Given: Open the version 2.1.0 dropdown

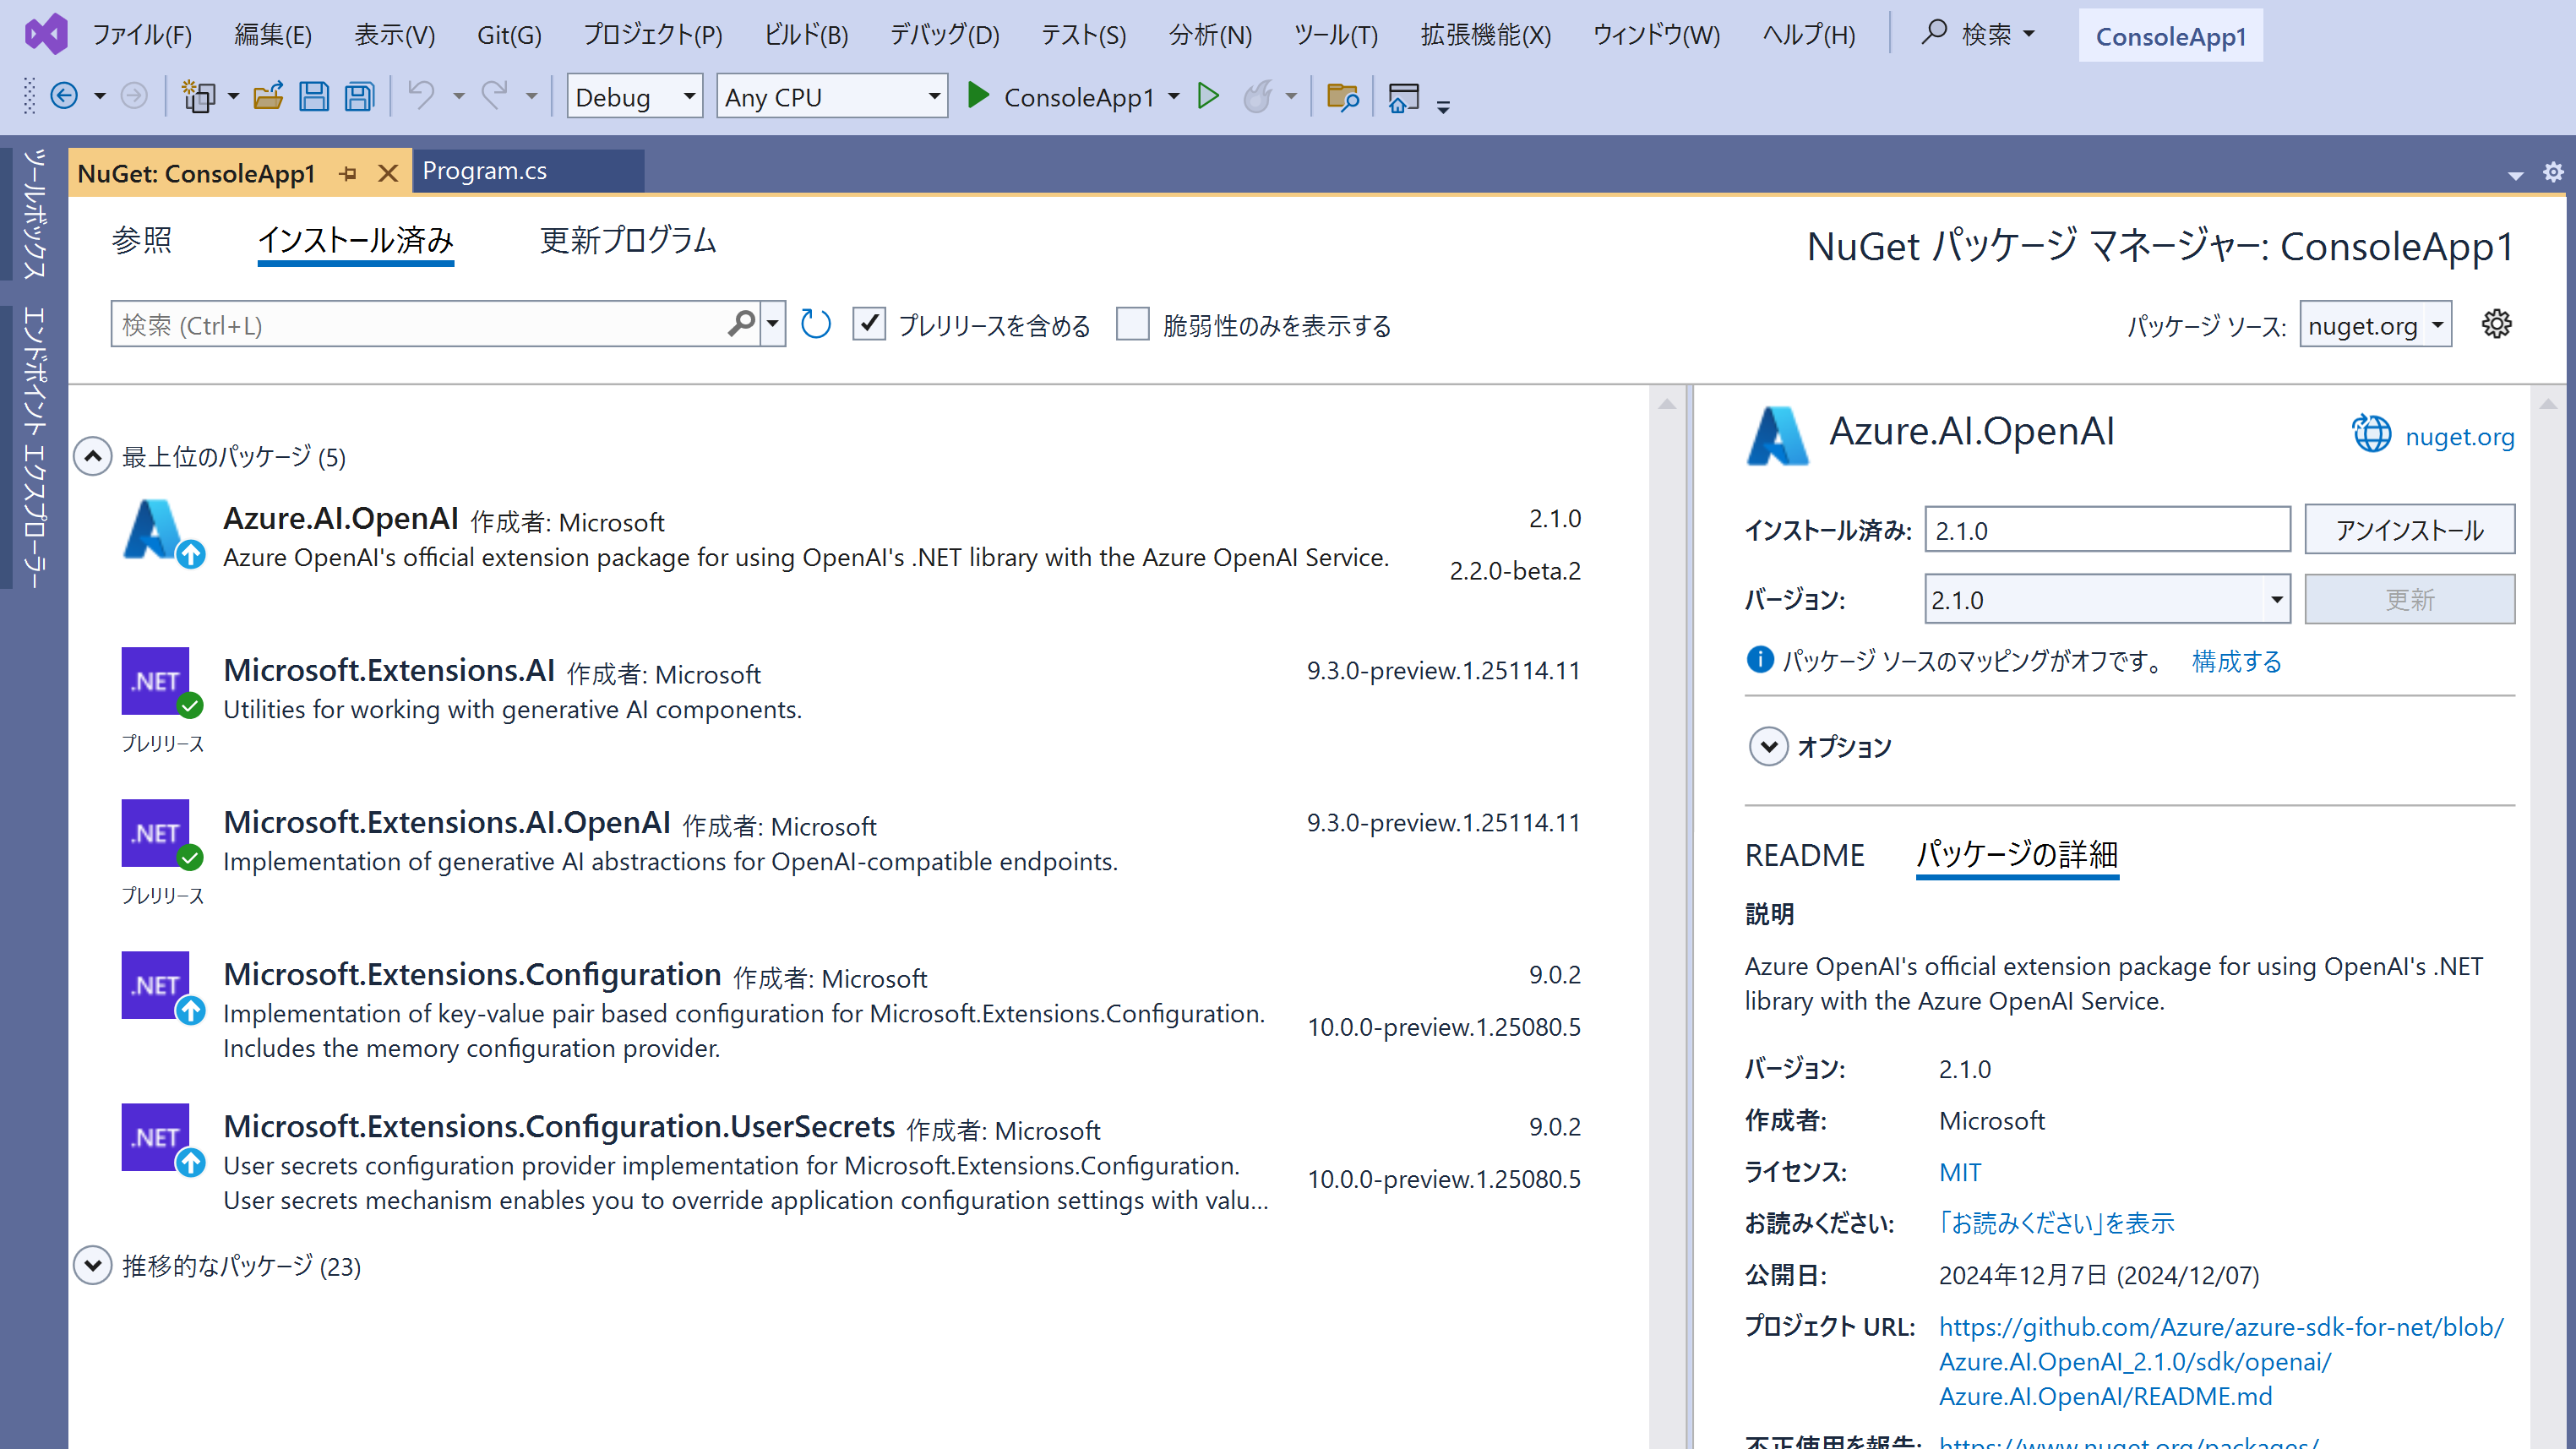Looking at the screenshot, I should tap(2107, 599).
